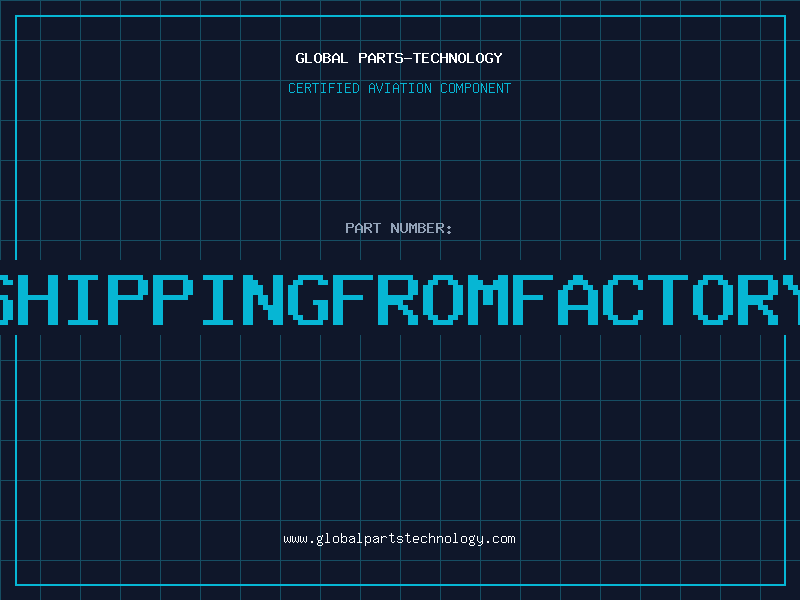Click the word PART in the label

click(363, 228)
